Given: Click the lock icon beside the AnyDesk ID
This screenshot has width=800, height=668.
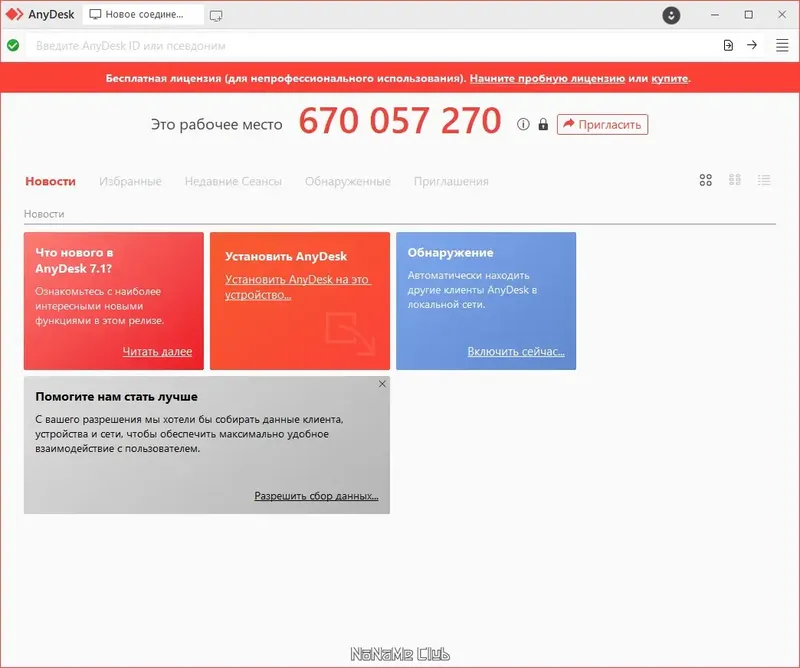Looking at the screenshot, I should [541, 124].
